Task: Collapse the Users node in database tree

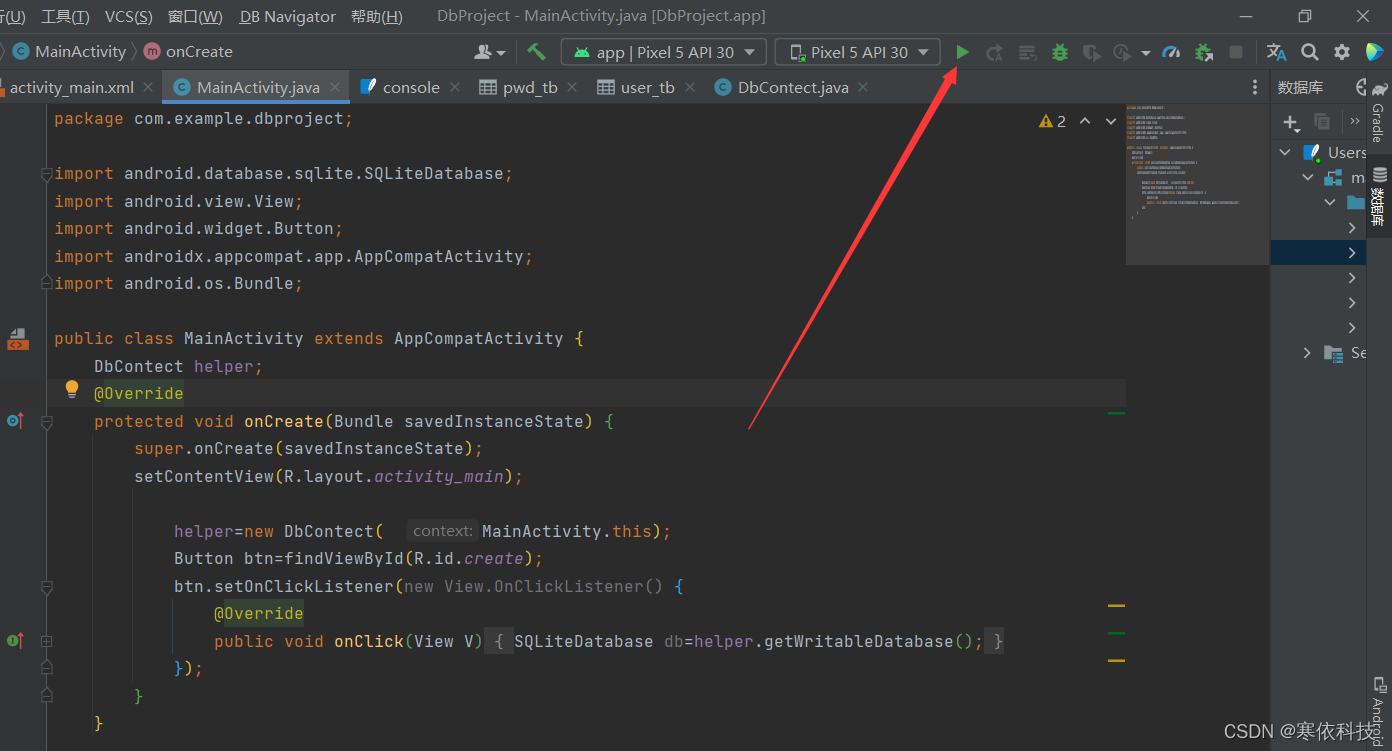Action: [x=1285, y=152]
